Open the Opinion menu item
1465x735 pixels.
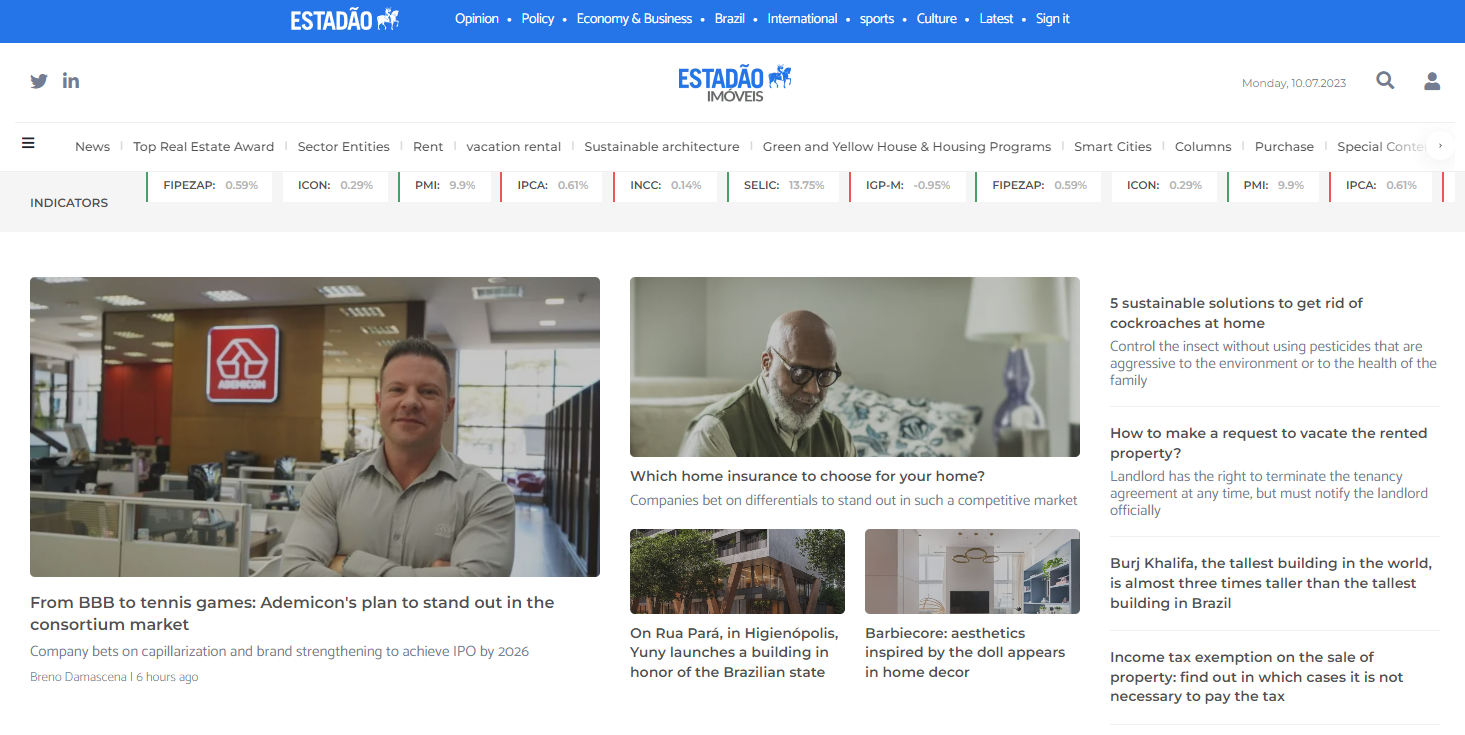(x=477, y=18)
